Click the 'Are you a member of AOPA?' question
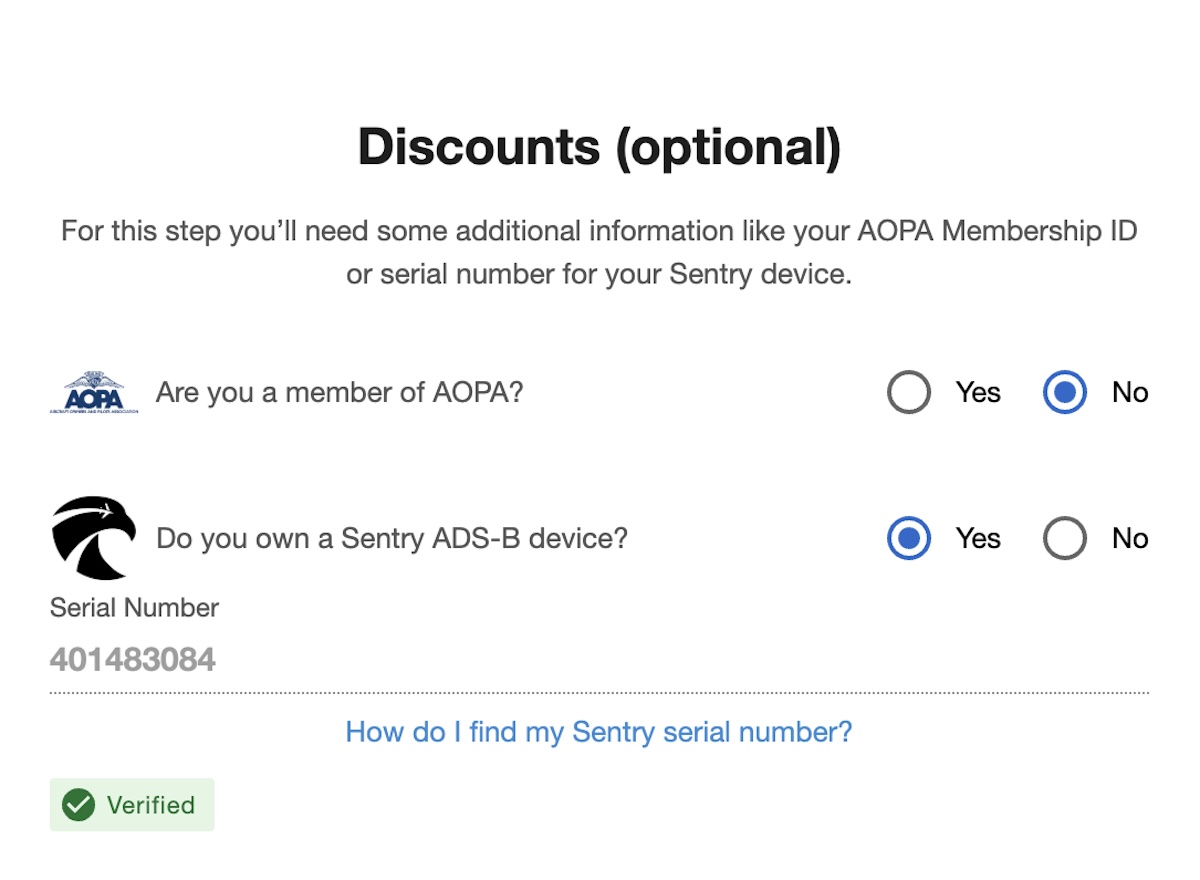1200x880 pixels. tap(339, 393)
